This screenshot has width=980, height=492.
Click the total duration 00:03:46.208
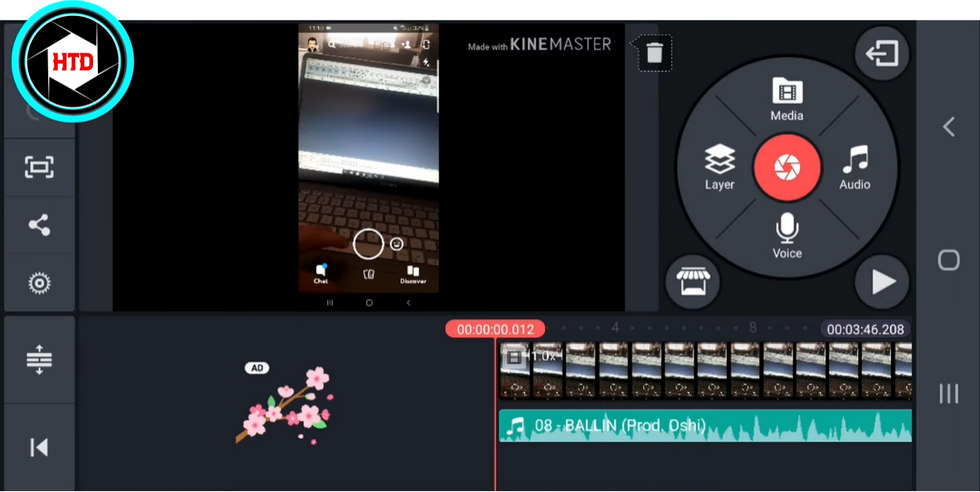pyautogui.click(x=865, y=329)
